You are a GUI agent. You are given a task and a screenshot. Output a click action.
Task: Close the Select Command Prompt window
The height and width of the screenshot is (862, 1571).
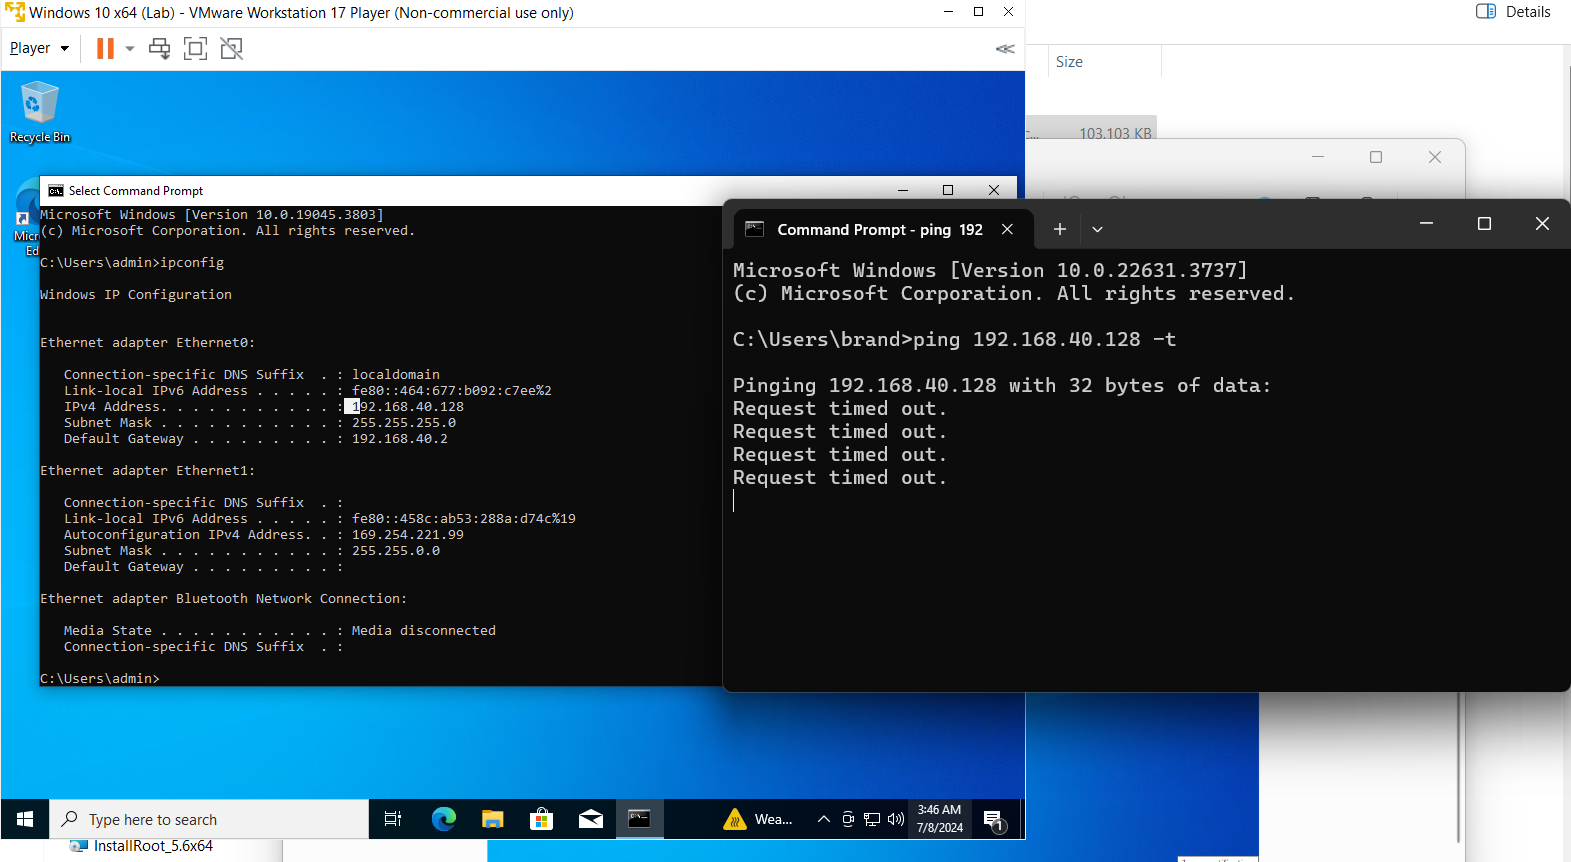click(x=994, y=190)
